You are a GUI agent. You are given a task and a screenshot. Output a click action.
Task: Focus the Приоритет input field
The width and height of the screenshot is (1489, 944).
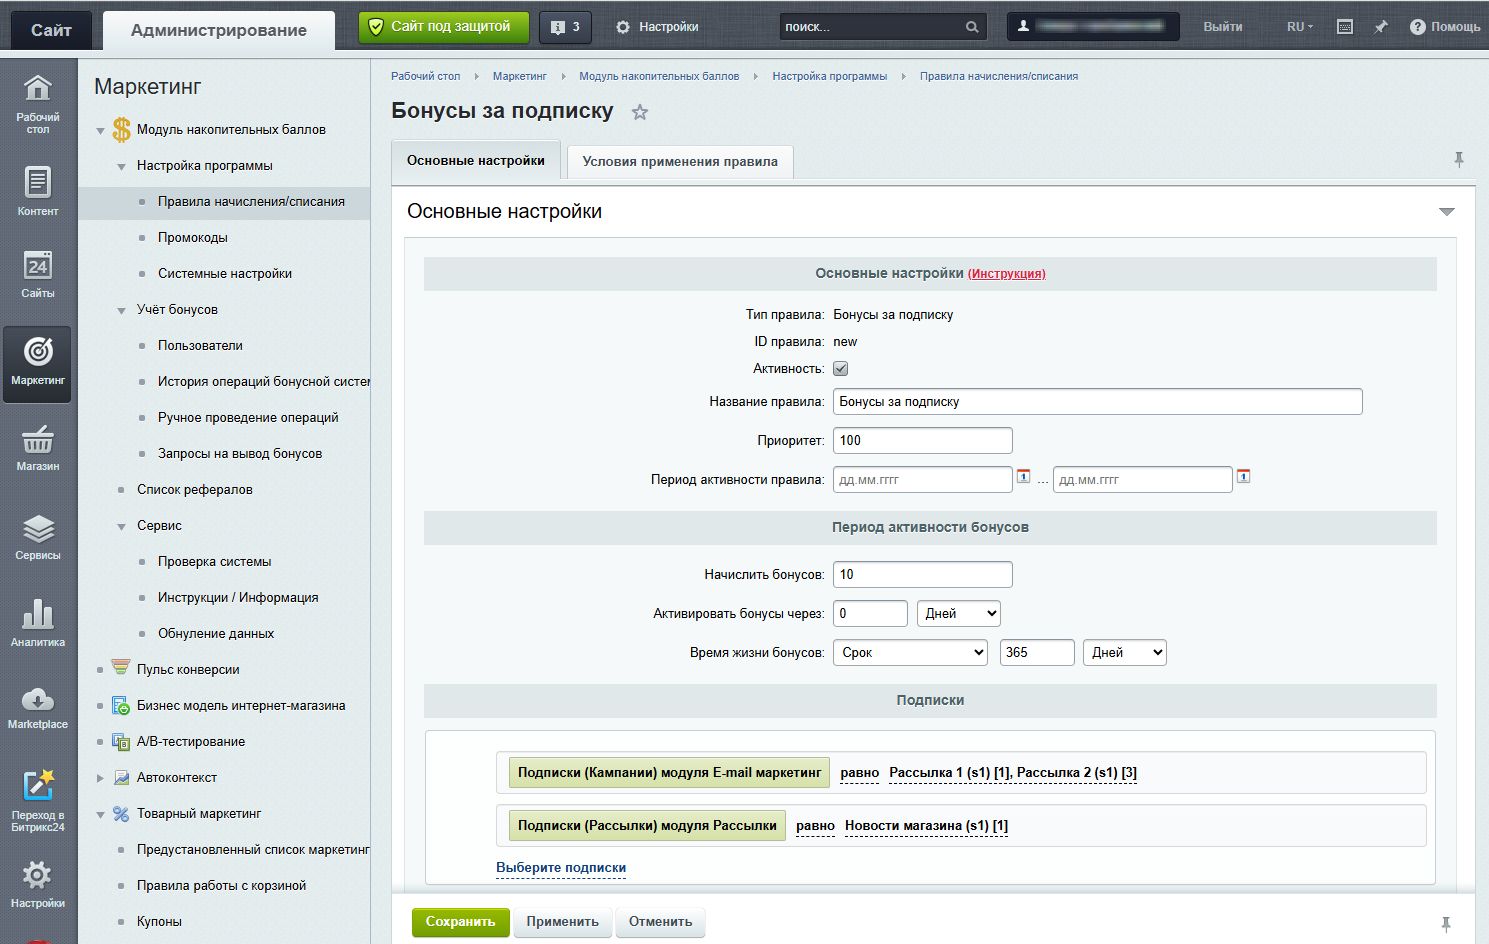[x=923, y=440]
